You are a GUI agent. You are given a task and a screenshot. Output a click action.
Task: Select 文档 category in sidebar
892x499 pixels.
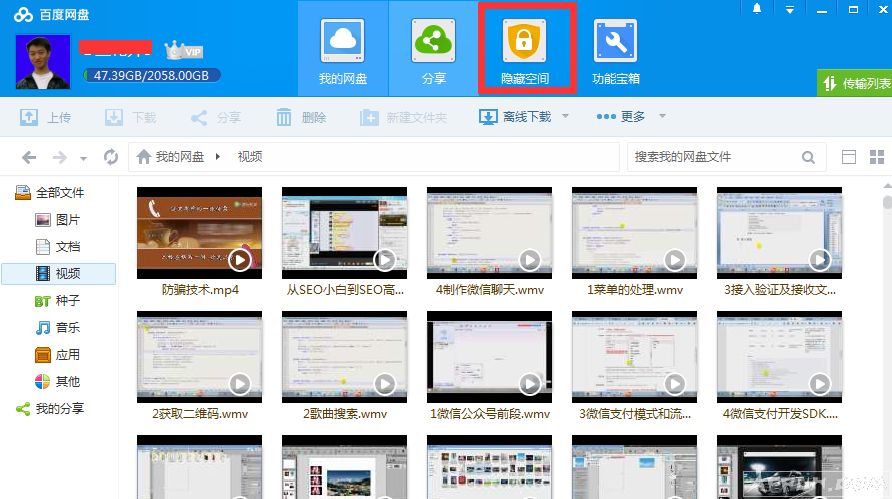59,246
